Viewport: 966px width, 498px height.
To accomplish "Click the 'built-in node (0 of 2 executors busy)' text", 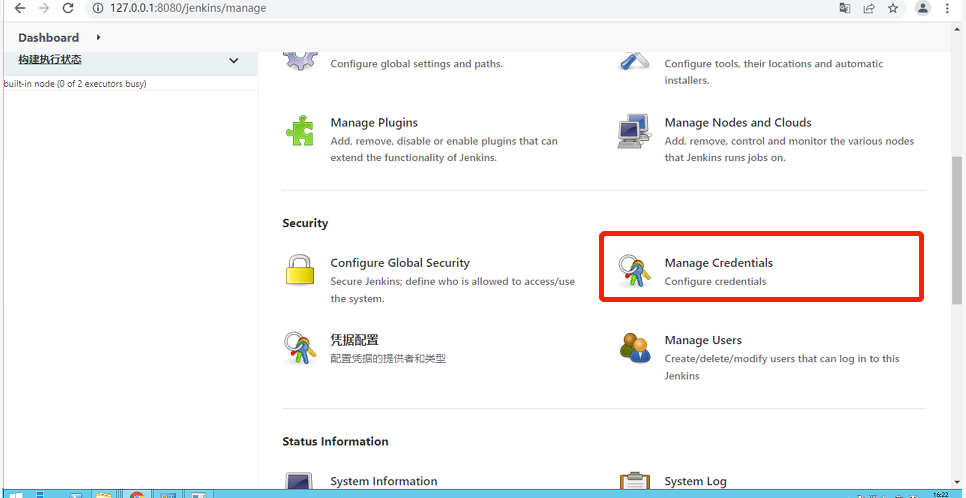I will (x=75, y=84).
